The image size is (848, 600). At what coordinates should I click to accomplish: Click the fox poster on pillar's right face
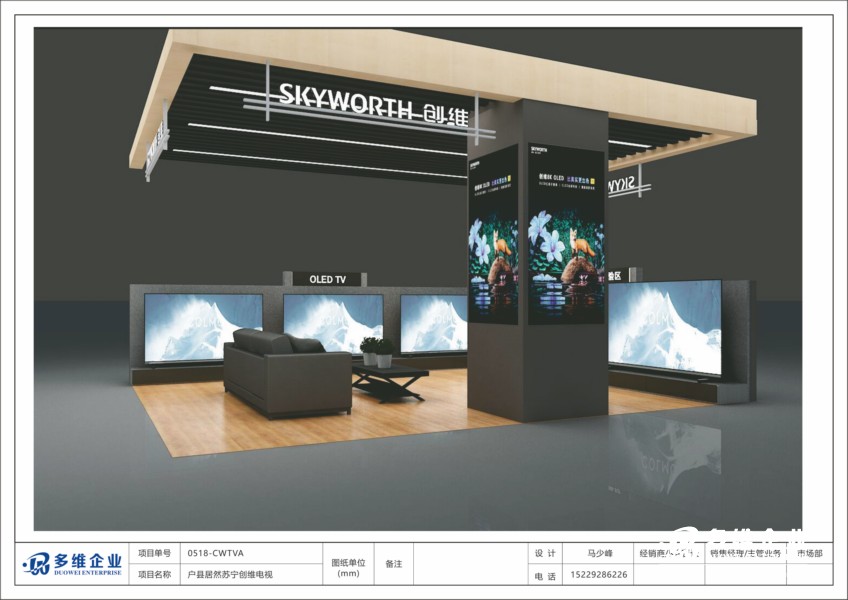pyautogui.click(x=566, y=234)
